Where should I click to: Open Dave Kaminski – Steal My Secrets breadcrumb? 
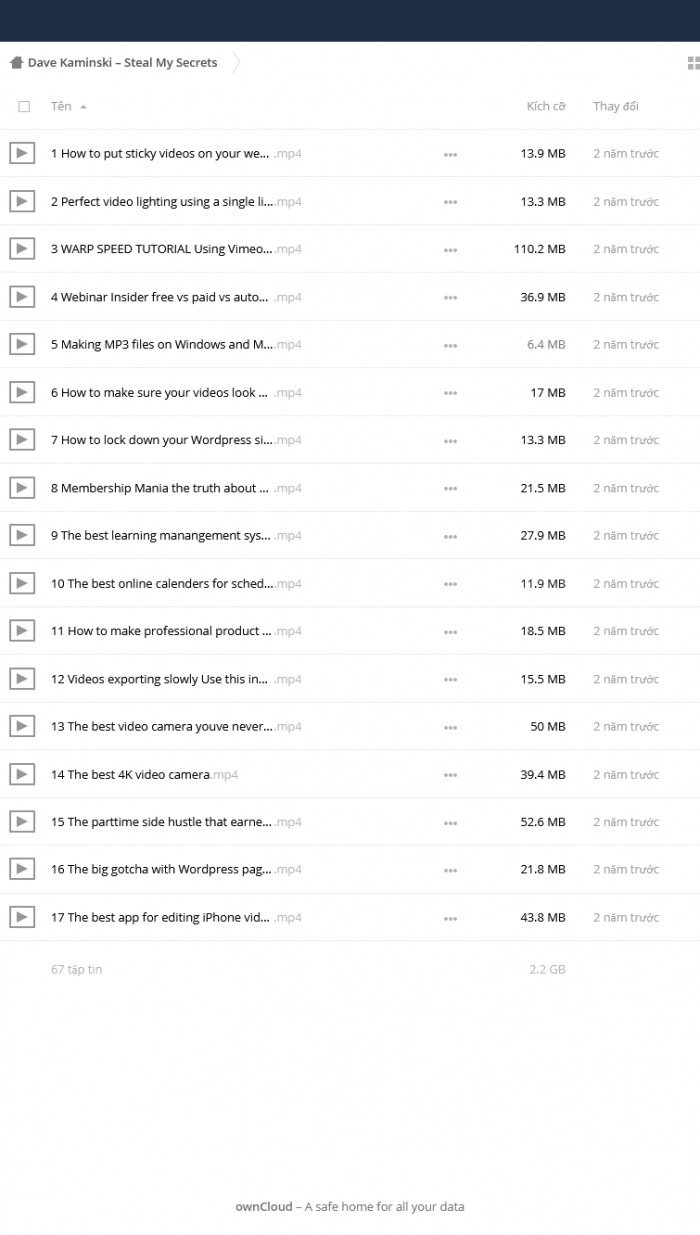pos(122,63)
